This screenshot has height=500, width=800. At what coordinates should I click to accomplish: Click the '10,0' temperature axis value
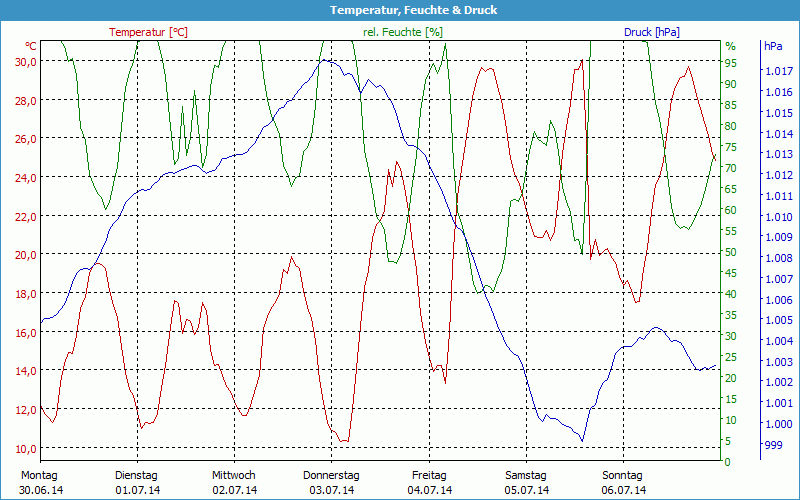tap(26, 448)
